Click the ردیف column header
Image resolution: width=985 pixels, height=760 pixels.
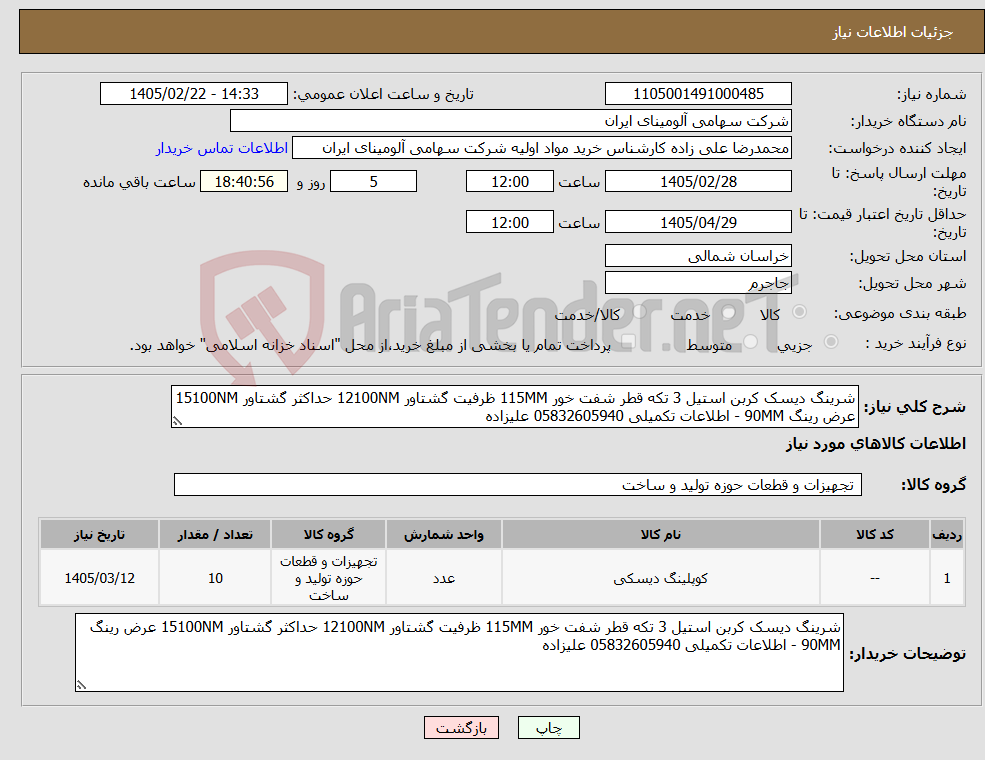[947, 535]
